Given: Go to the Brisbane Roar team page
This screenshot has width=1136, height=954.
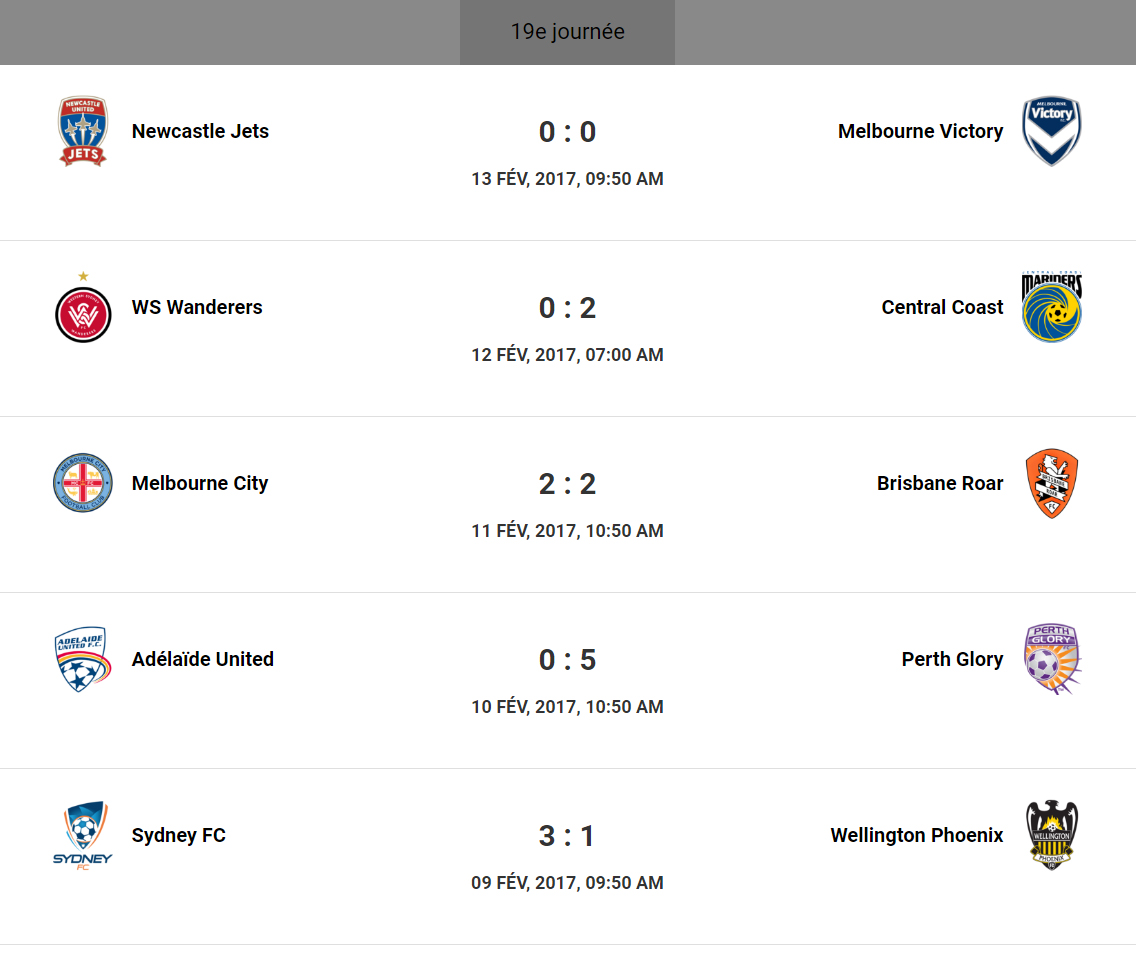Looking at the screenshot, I should click(940, 483).
